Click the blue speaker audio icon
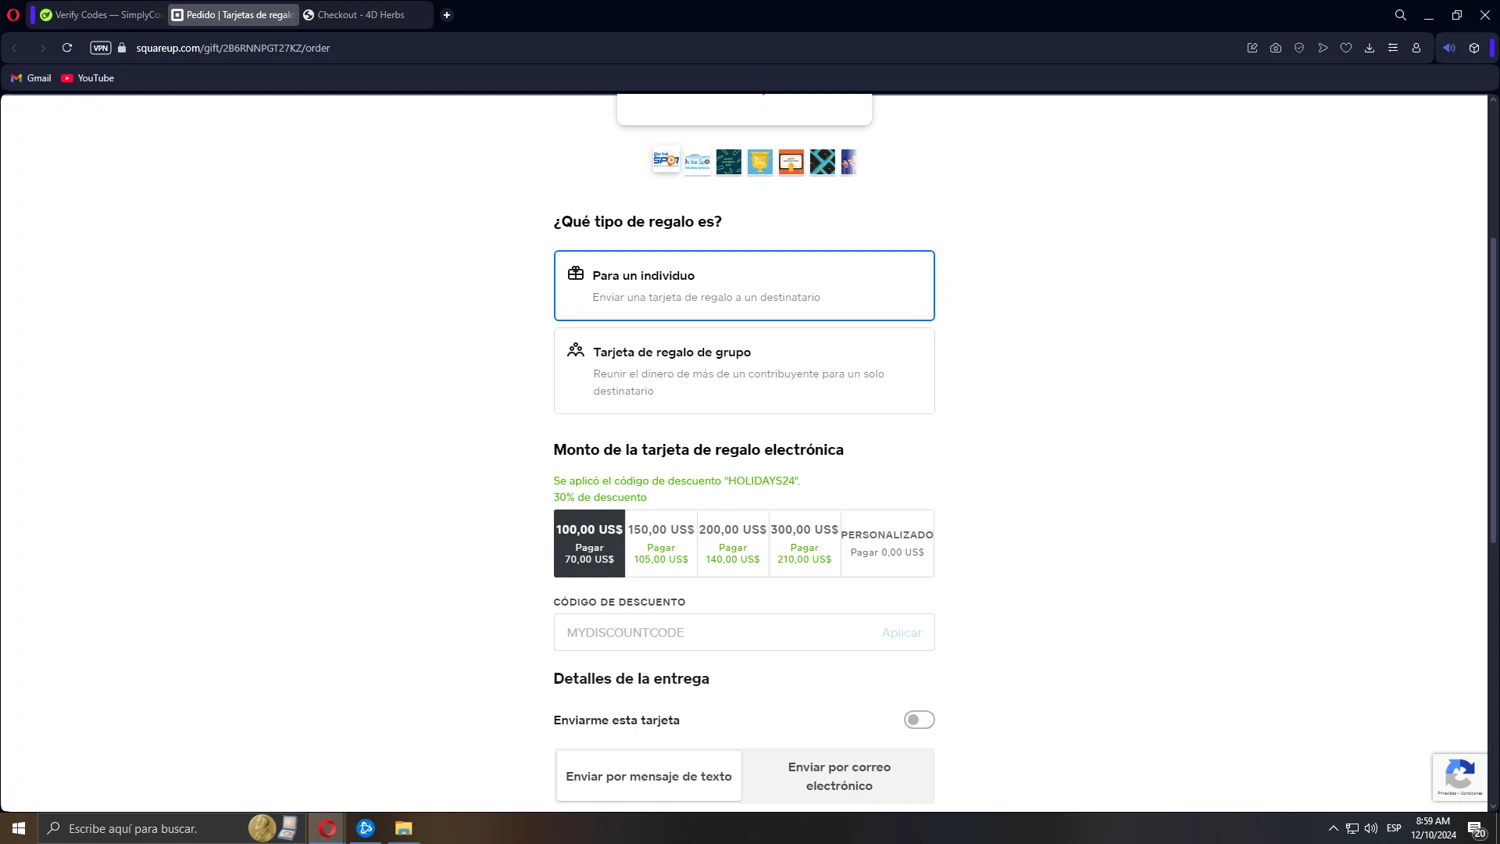 tap(1449, 48)
